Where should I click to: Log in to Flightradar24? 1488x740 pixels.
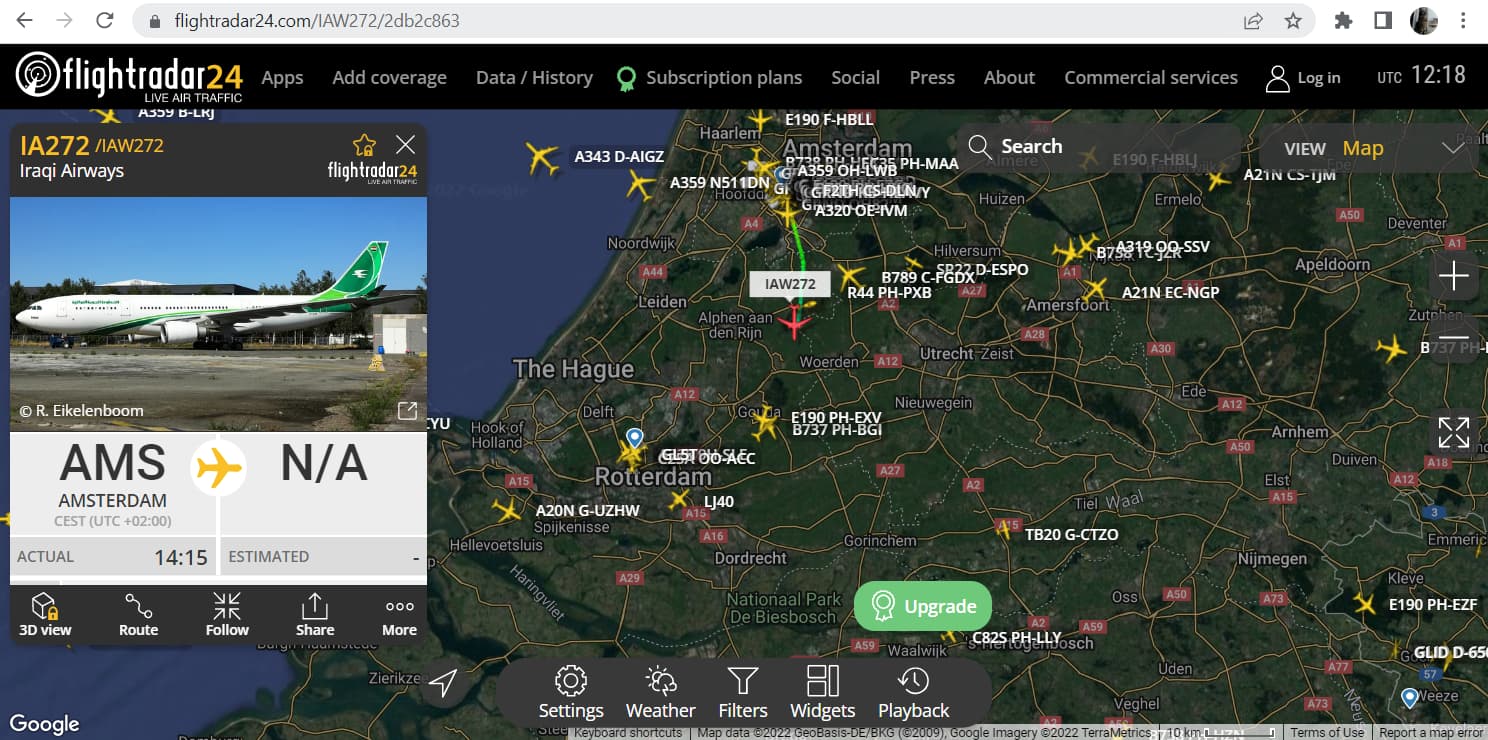tap(1304, 78)
